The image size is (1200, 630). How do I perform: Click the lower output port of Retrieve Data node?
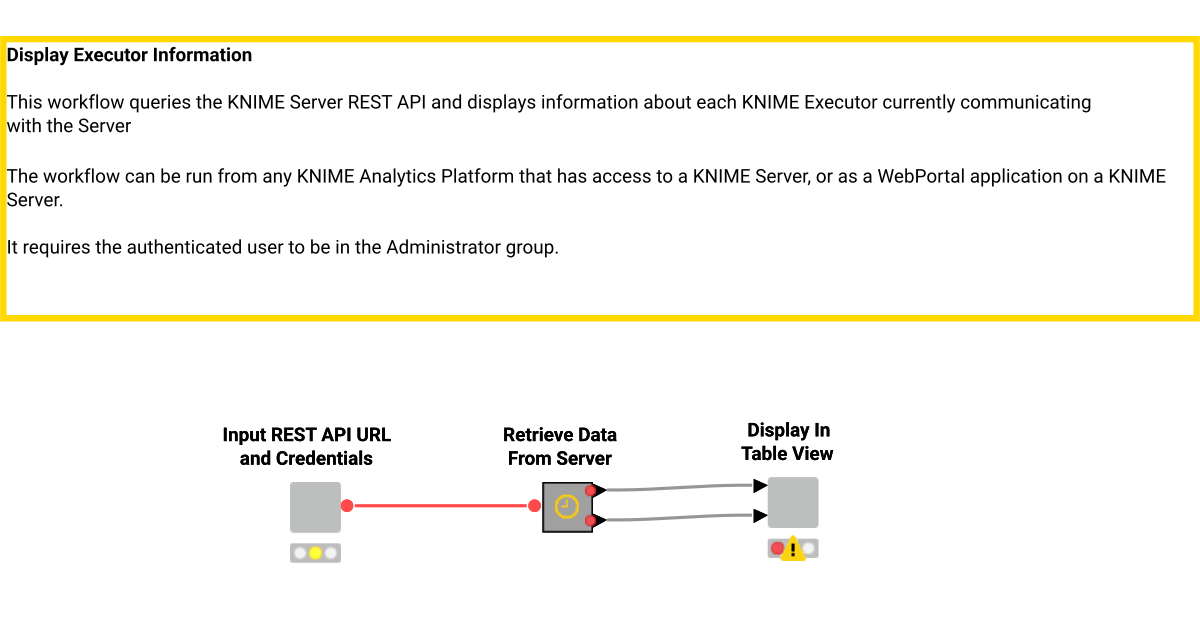click(x=590, y=519)
